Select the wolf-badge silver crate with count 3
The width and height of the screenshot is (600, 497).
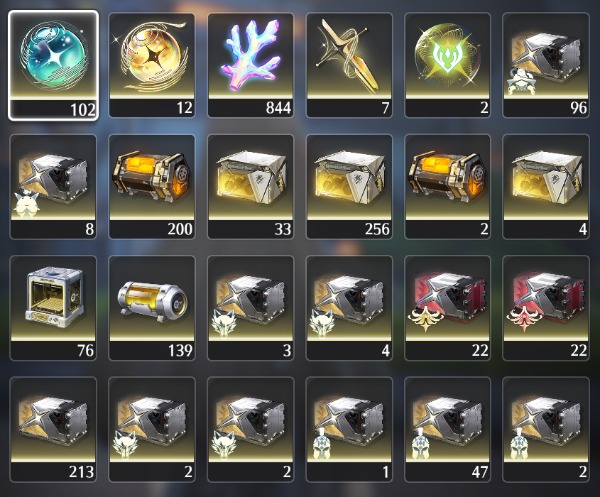[x=251, y=308]
